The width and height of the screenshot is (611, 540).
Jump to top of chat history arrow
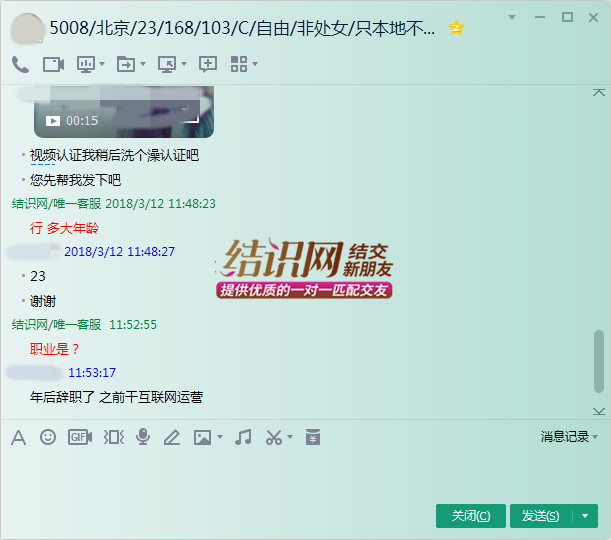tap(599, 93)
